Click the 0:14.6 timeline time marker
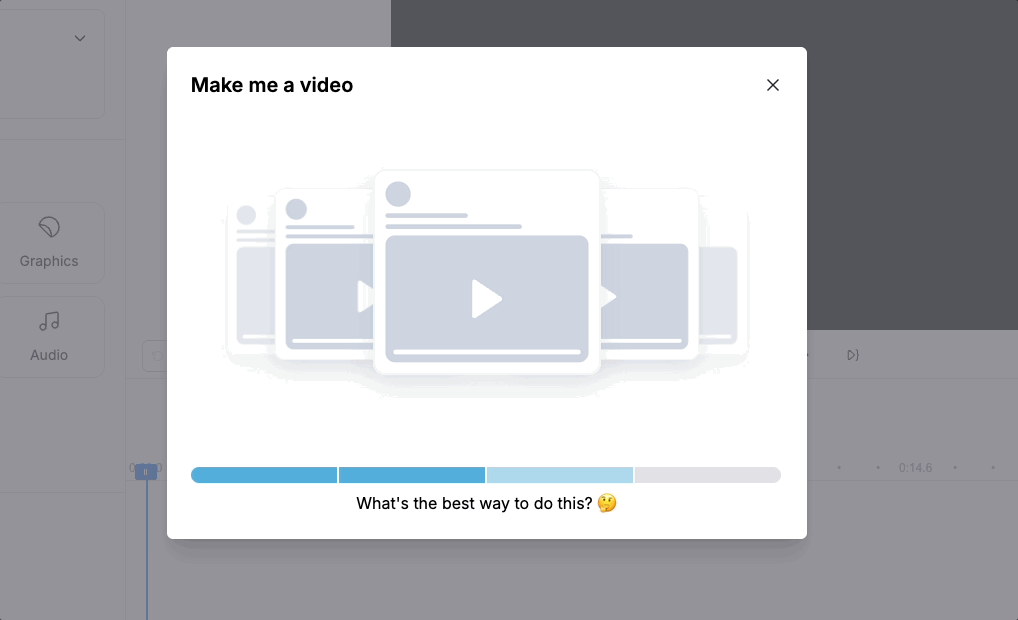The height and width of the screenshot is (620, 1018). (x=915, y=468)
